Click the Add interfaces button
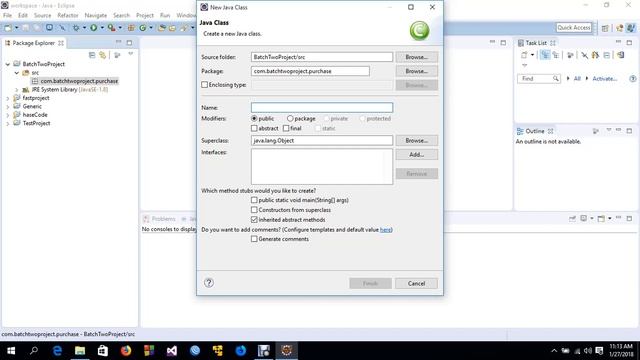Viewport: 640px width, 360px height. [x=416, y=154]
